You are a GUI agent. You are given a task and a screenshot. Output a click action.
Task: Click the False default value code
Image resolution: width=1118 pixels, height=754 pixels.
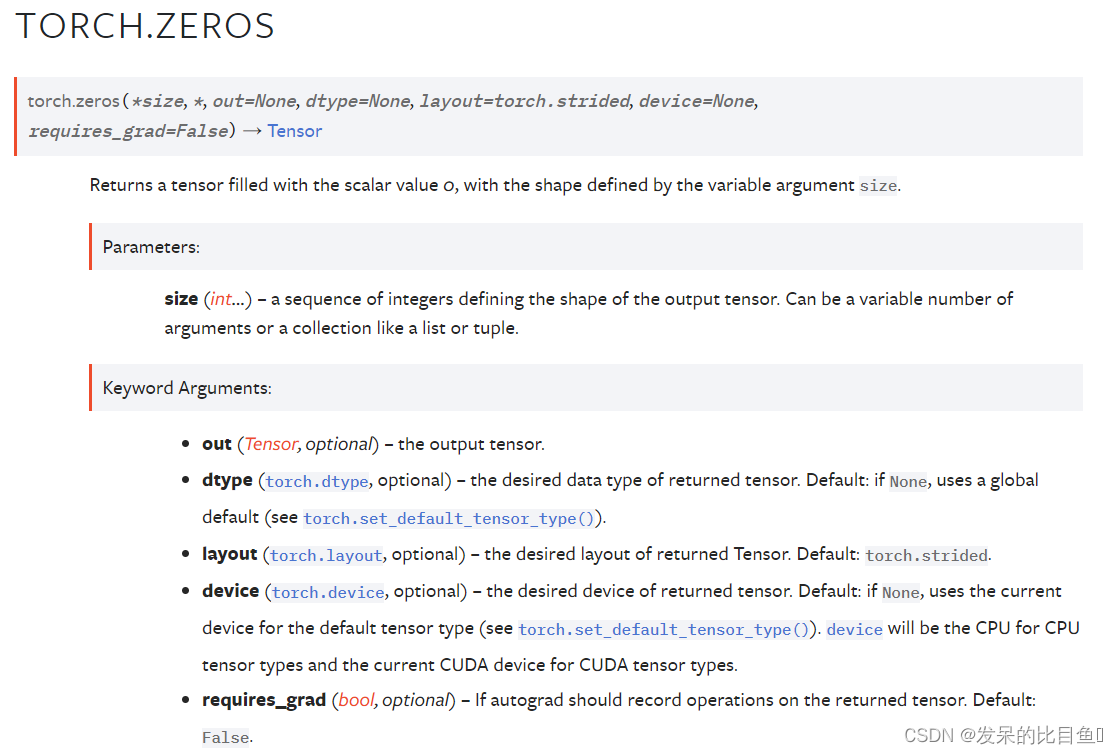click(225, 738)
